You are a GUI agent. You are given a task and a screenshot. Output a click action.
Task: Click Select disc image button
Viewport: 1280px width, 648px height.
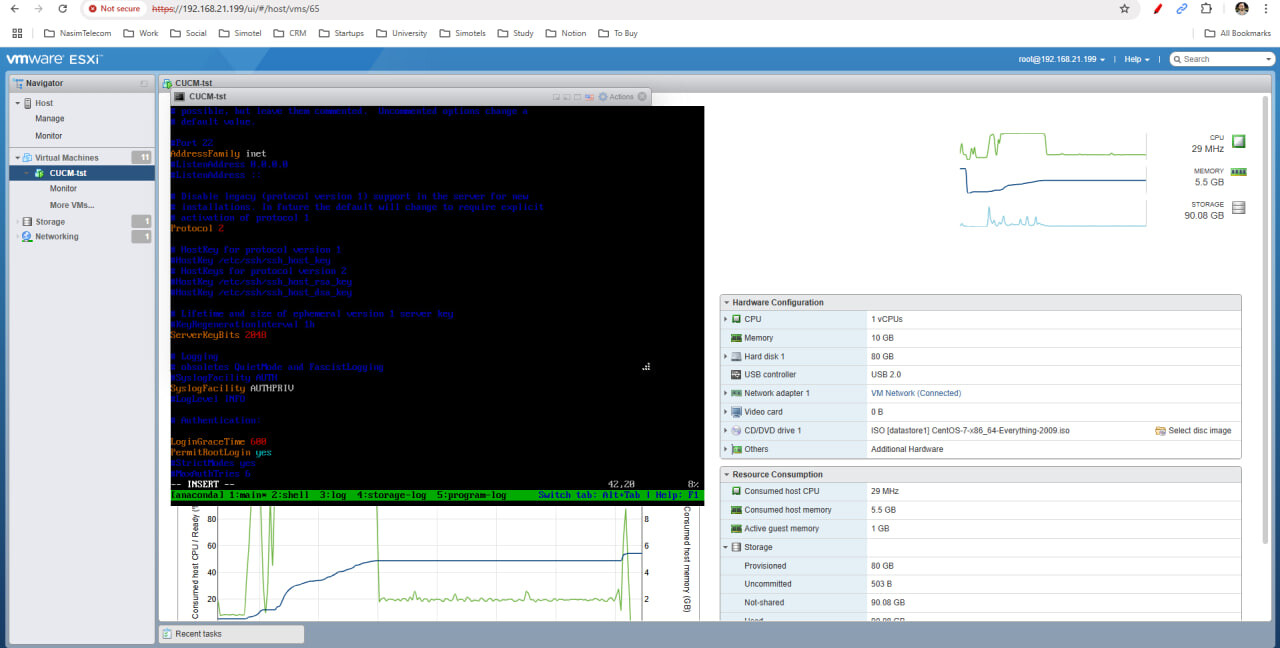[x=1193, y=431]
